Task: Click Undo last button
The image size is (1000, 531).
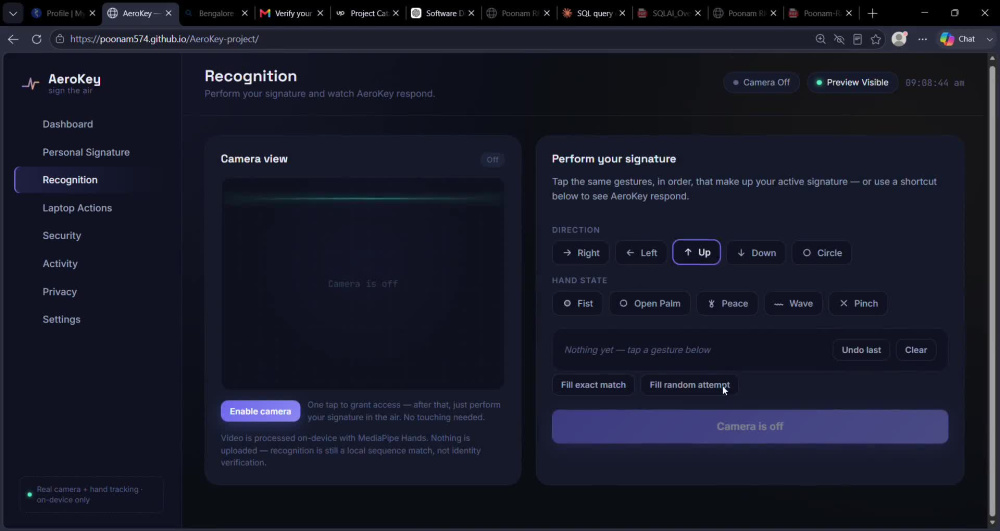Action: click(x=861, y=350)
